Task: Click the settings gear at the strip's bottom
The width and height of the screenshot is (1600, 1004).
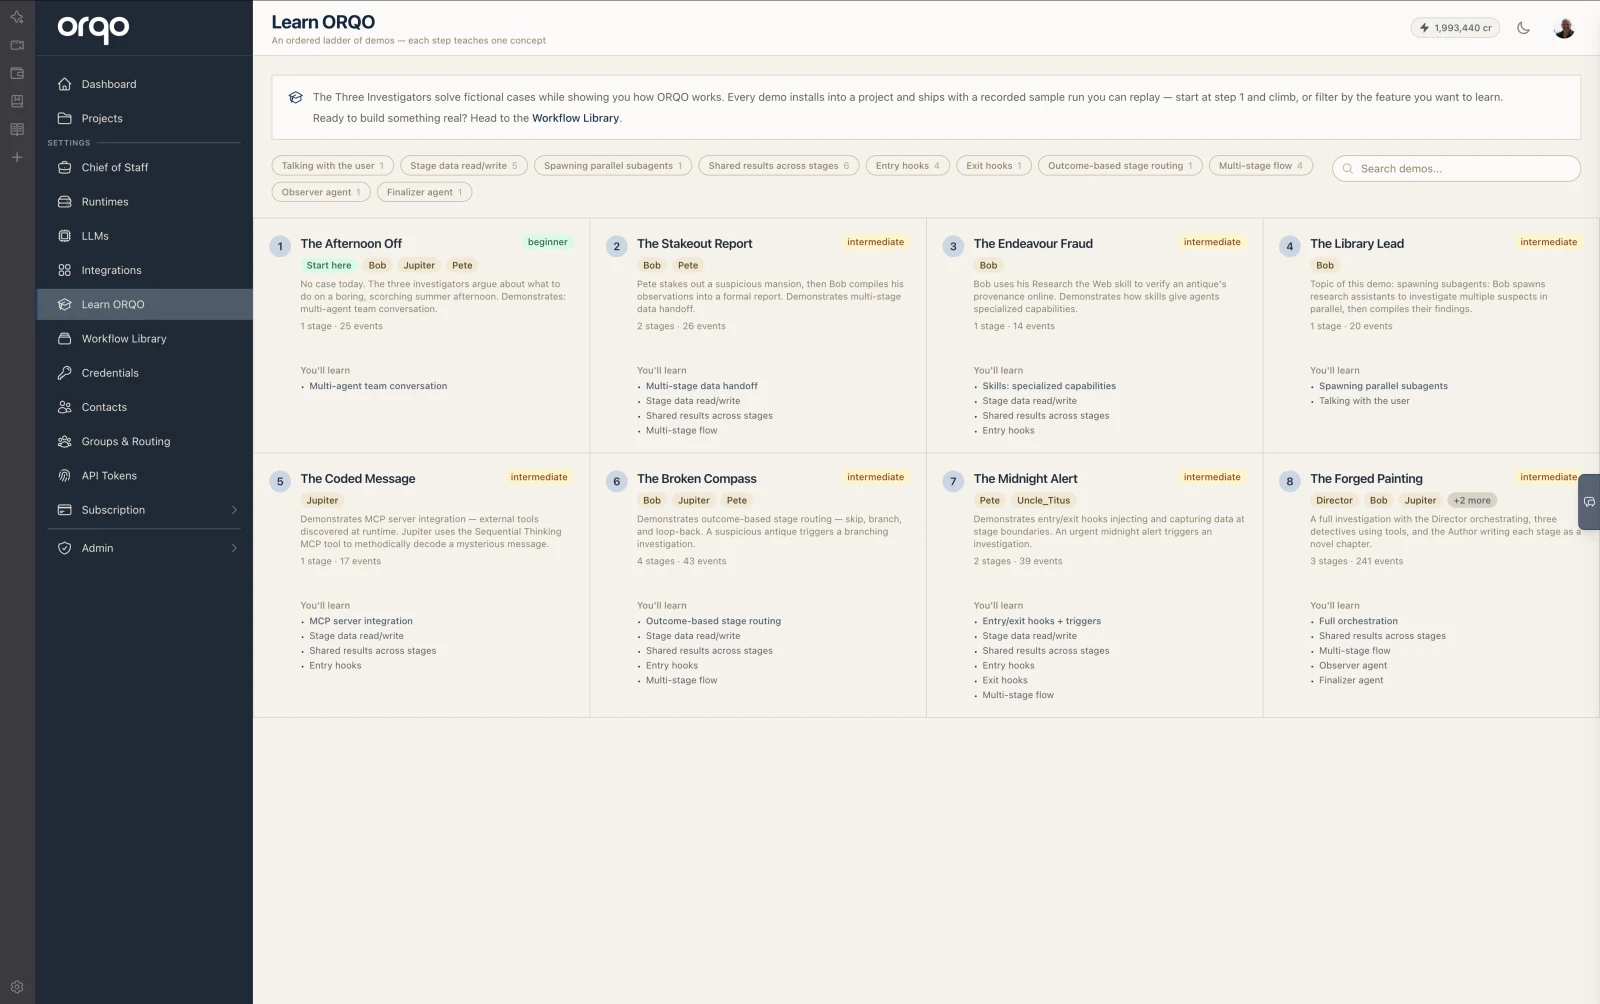Action: [x=17, y=986]
